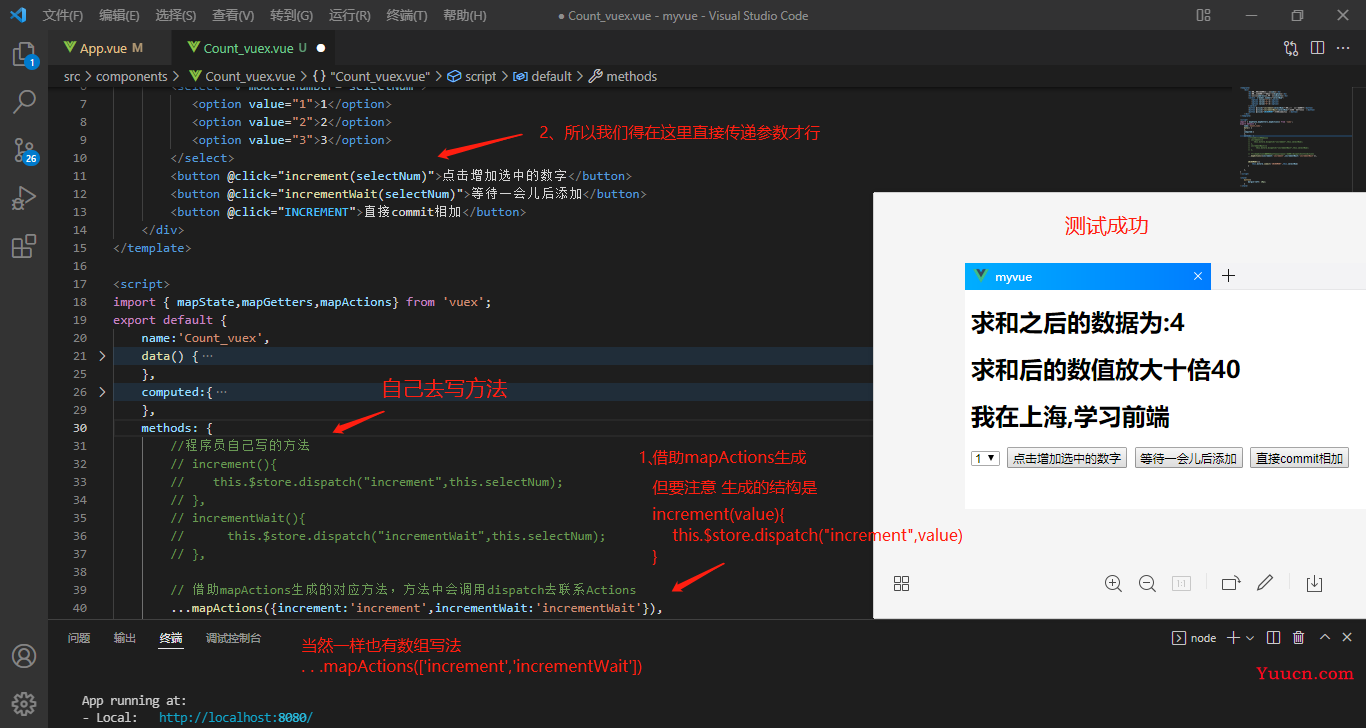Set image viewer to 1:1 size
Viewport: 1366px width, 728px height.
click(1181, 583)
